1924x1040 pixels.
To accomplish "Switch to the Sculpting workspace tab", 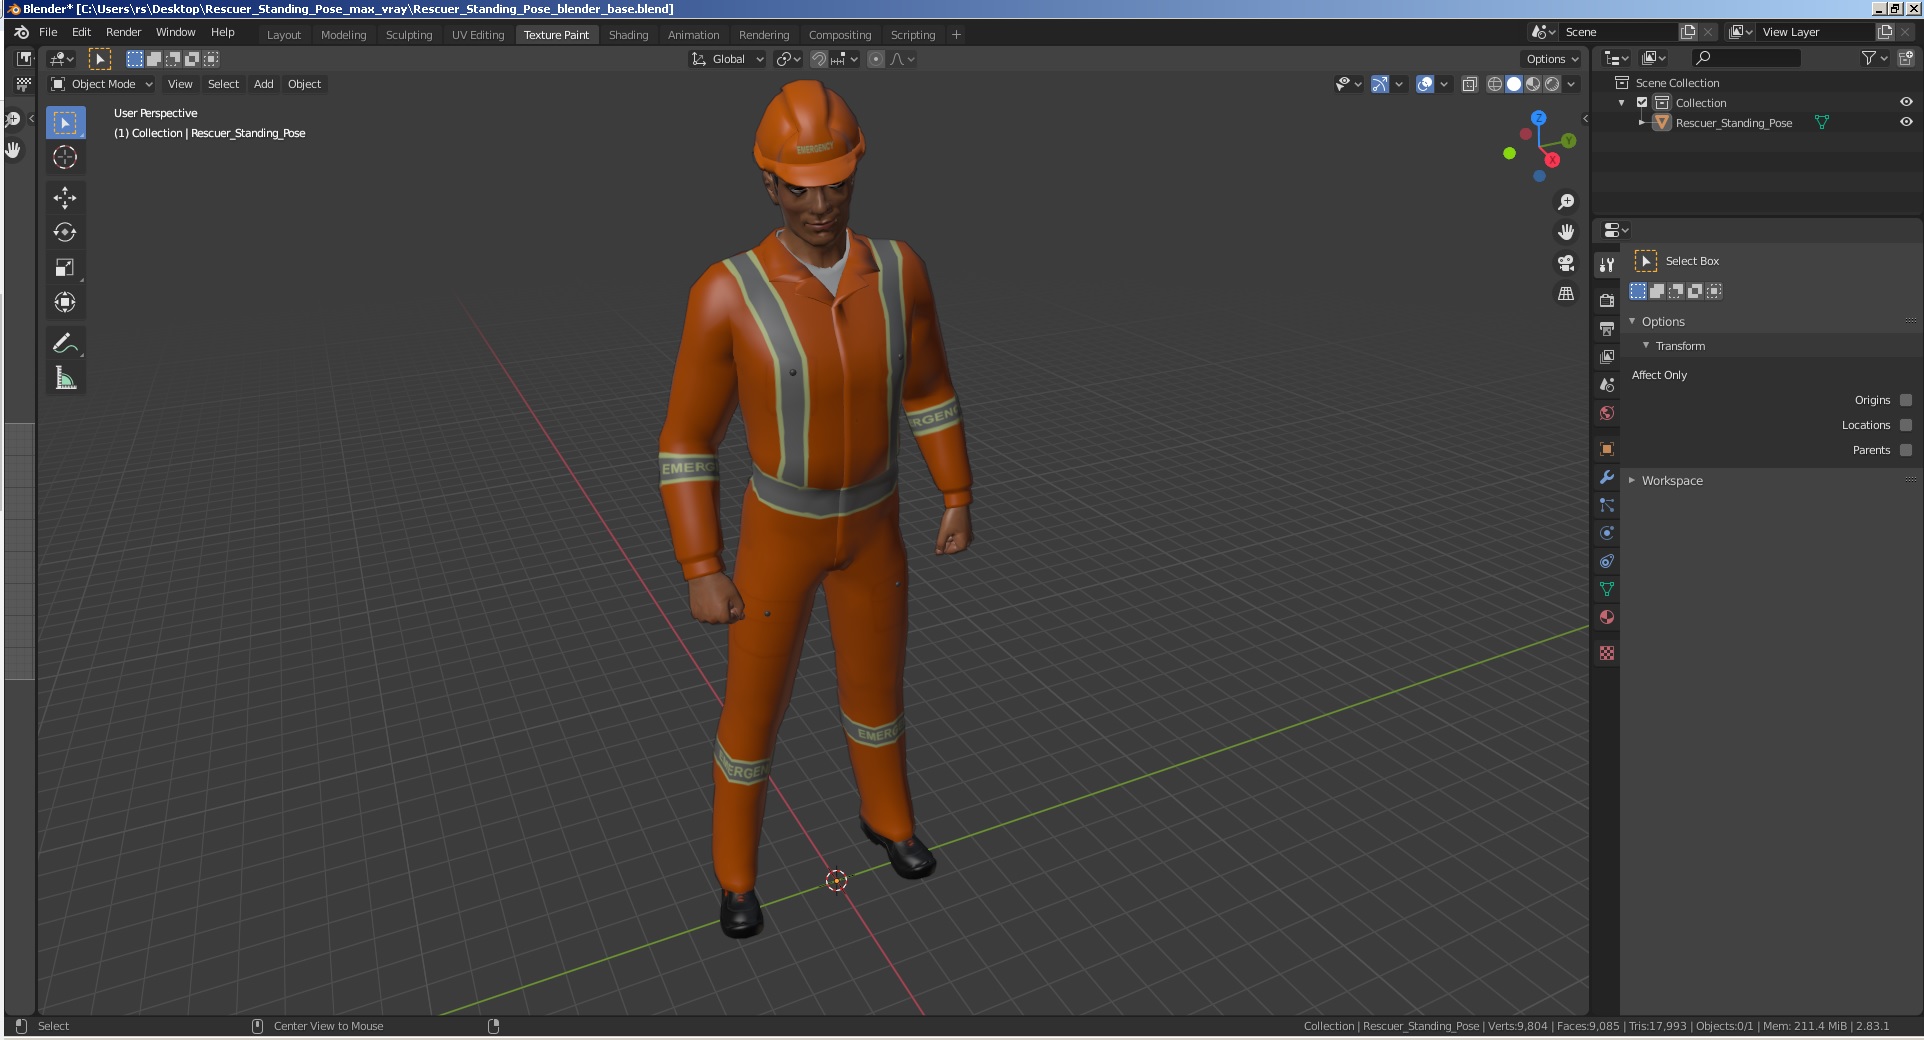I will [x=409, y=35].
